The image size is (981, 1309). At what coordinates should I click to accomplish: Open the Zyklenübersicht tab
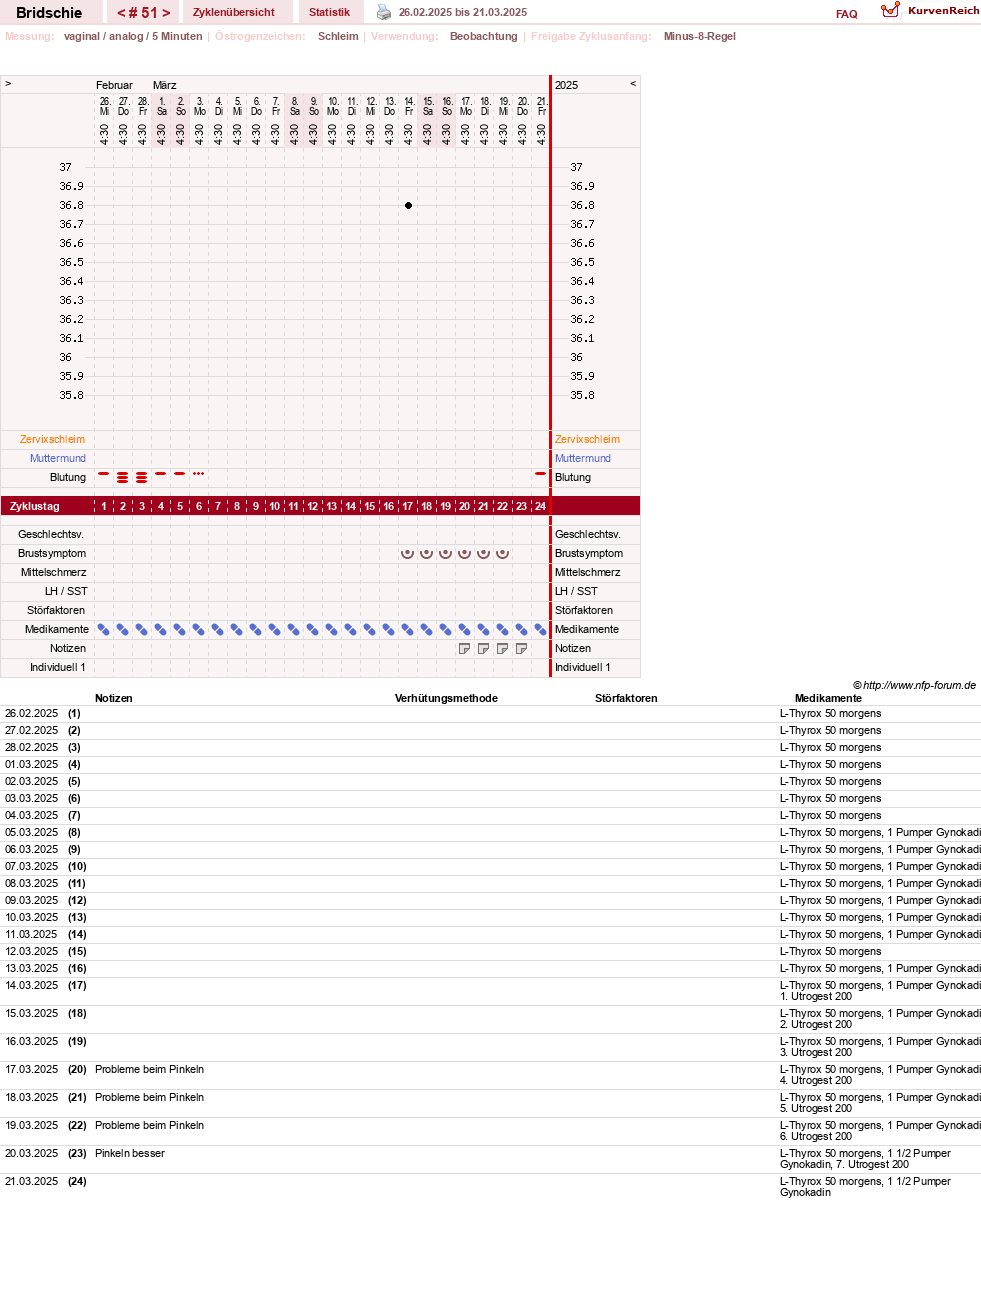pos(234,12)
